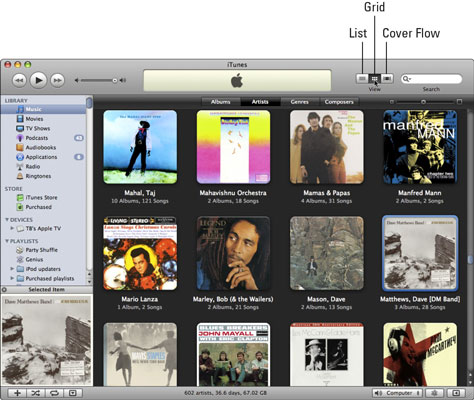Open the Computer speakers dropdown
This screenshot has height=400, width=474.
pyautogui.click(x=397, y=393)
